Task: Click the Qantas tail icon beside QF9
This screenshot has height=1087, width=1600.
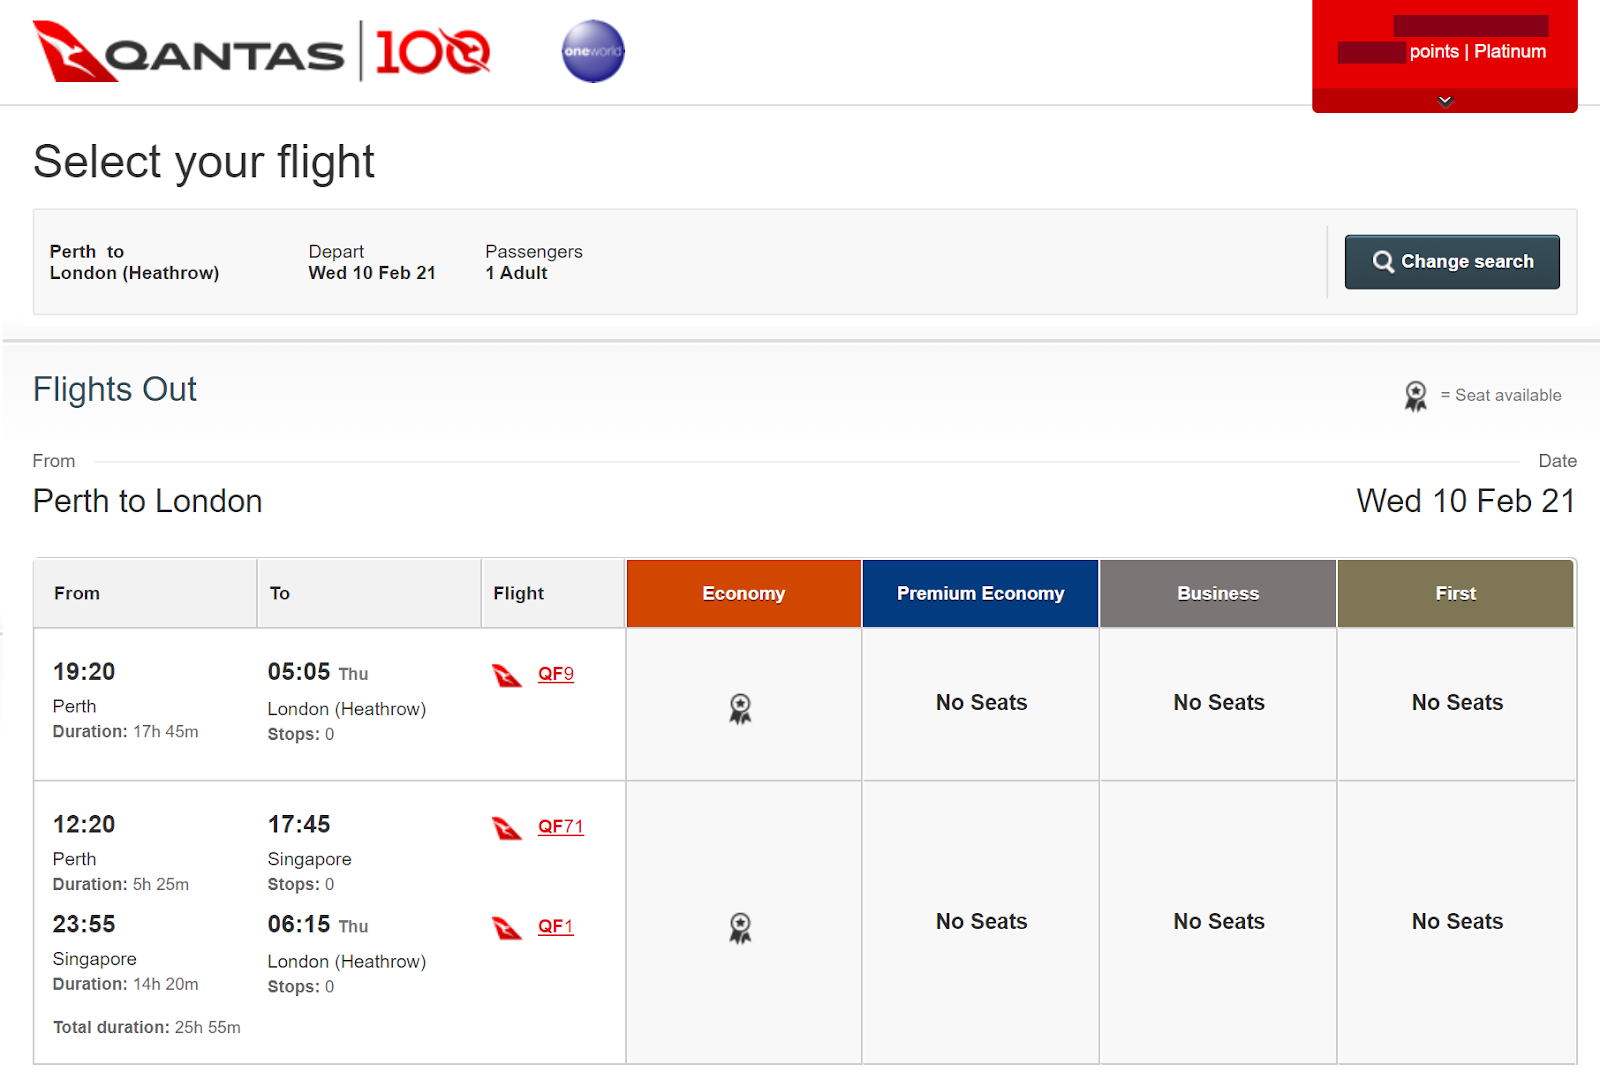Action: pos(507,676)
